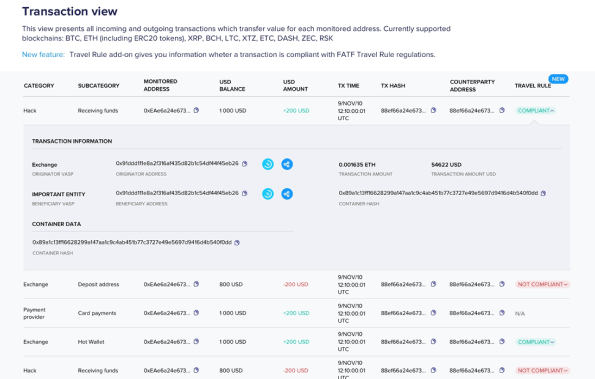Copy TX hash in Card payments row
The image size is (595, 379).
click(433, 313)
